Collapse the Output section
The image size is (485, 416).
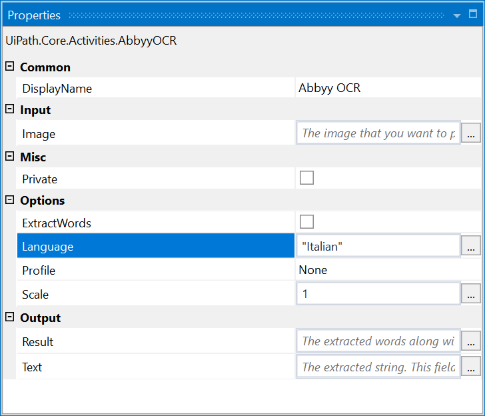tap(9, 317)
